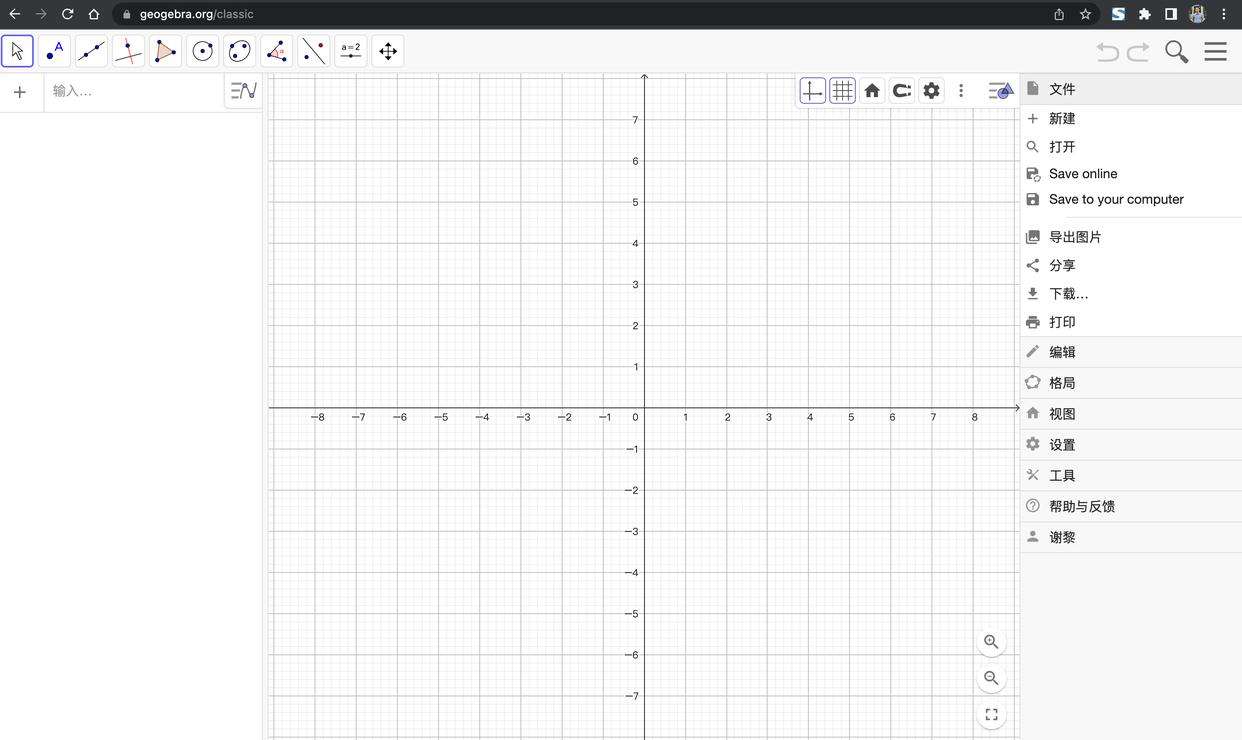Open the browser extensions puzzle icon

click(1145, 14)
